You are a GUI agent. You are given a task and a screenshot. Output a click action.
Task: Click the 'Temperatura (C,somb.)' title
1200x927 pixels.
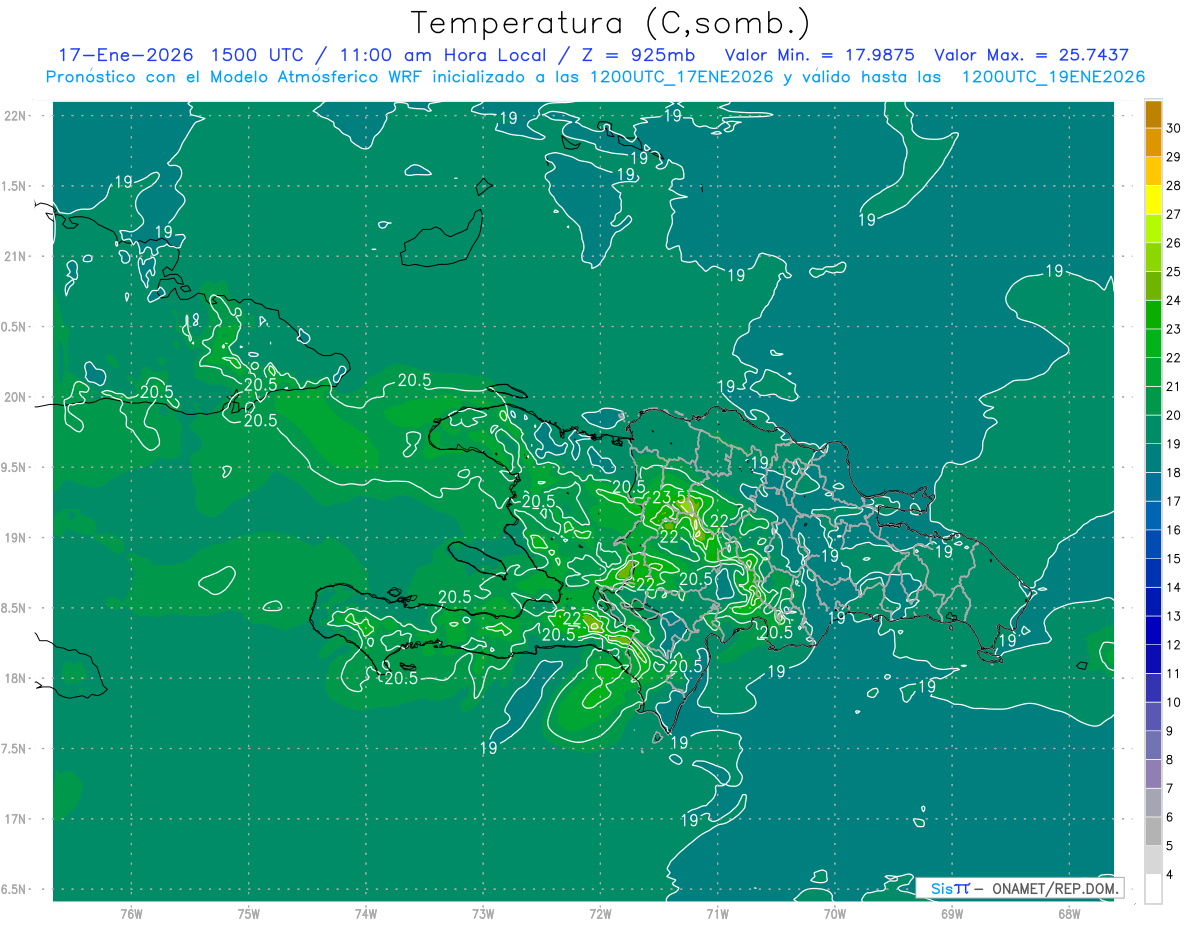coord(611,24)
